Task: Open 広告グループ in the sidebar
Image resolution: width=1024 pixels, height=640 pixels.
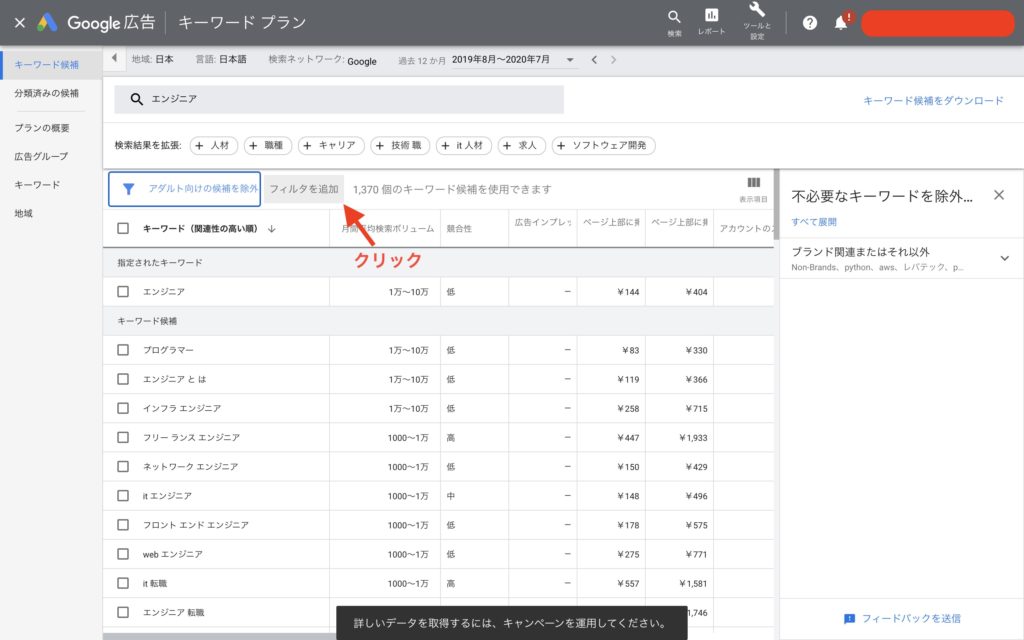Action: (41, 157)
